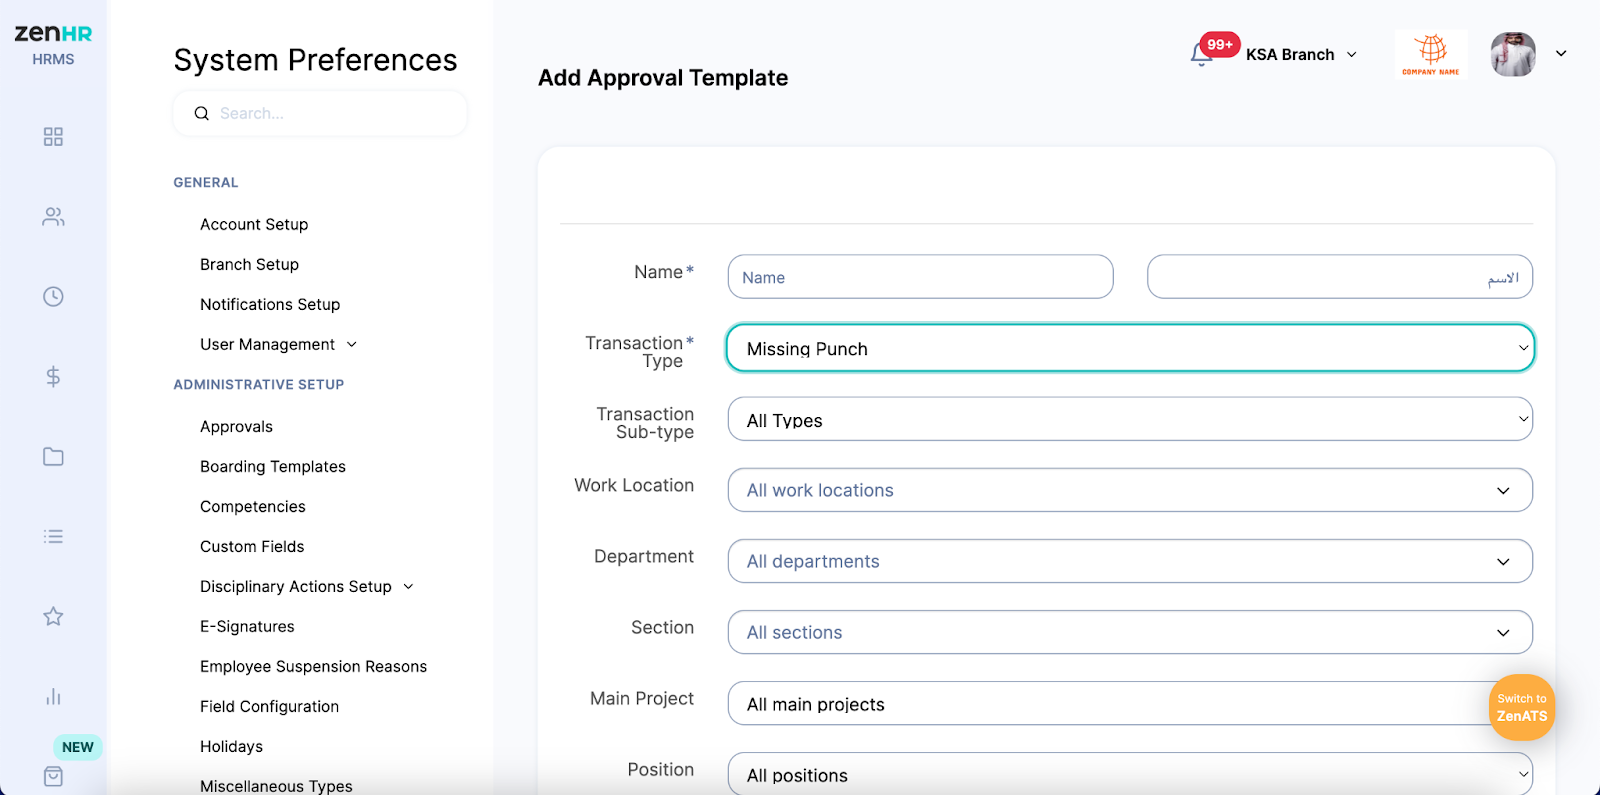Open Field Configuration settings
Viewport: 1600px width, 795px height.
coord(269,706)
